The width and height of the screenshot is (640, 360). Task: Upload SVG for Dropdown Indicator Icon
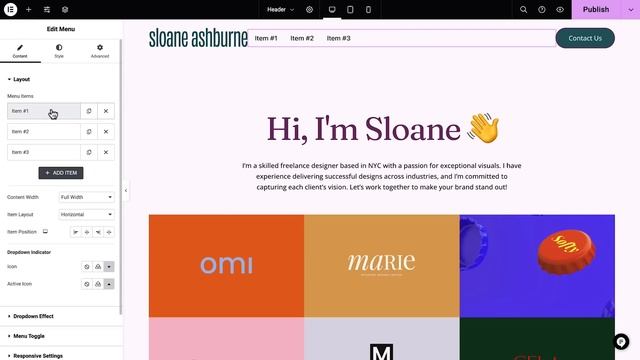[98, 267]
